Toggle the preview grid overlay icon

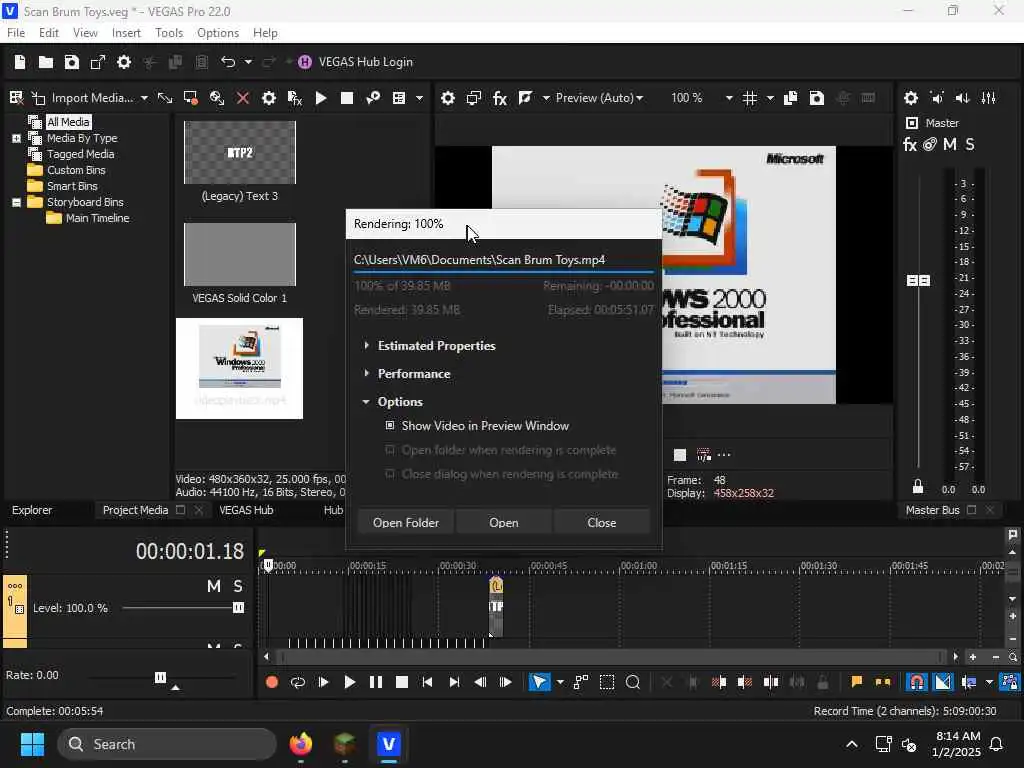tap(750, 98)
